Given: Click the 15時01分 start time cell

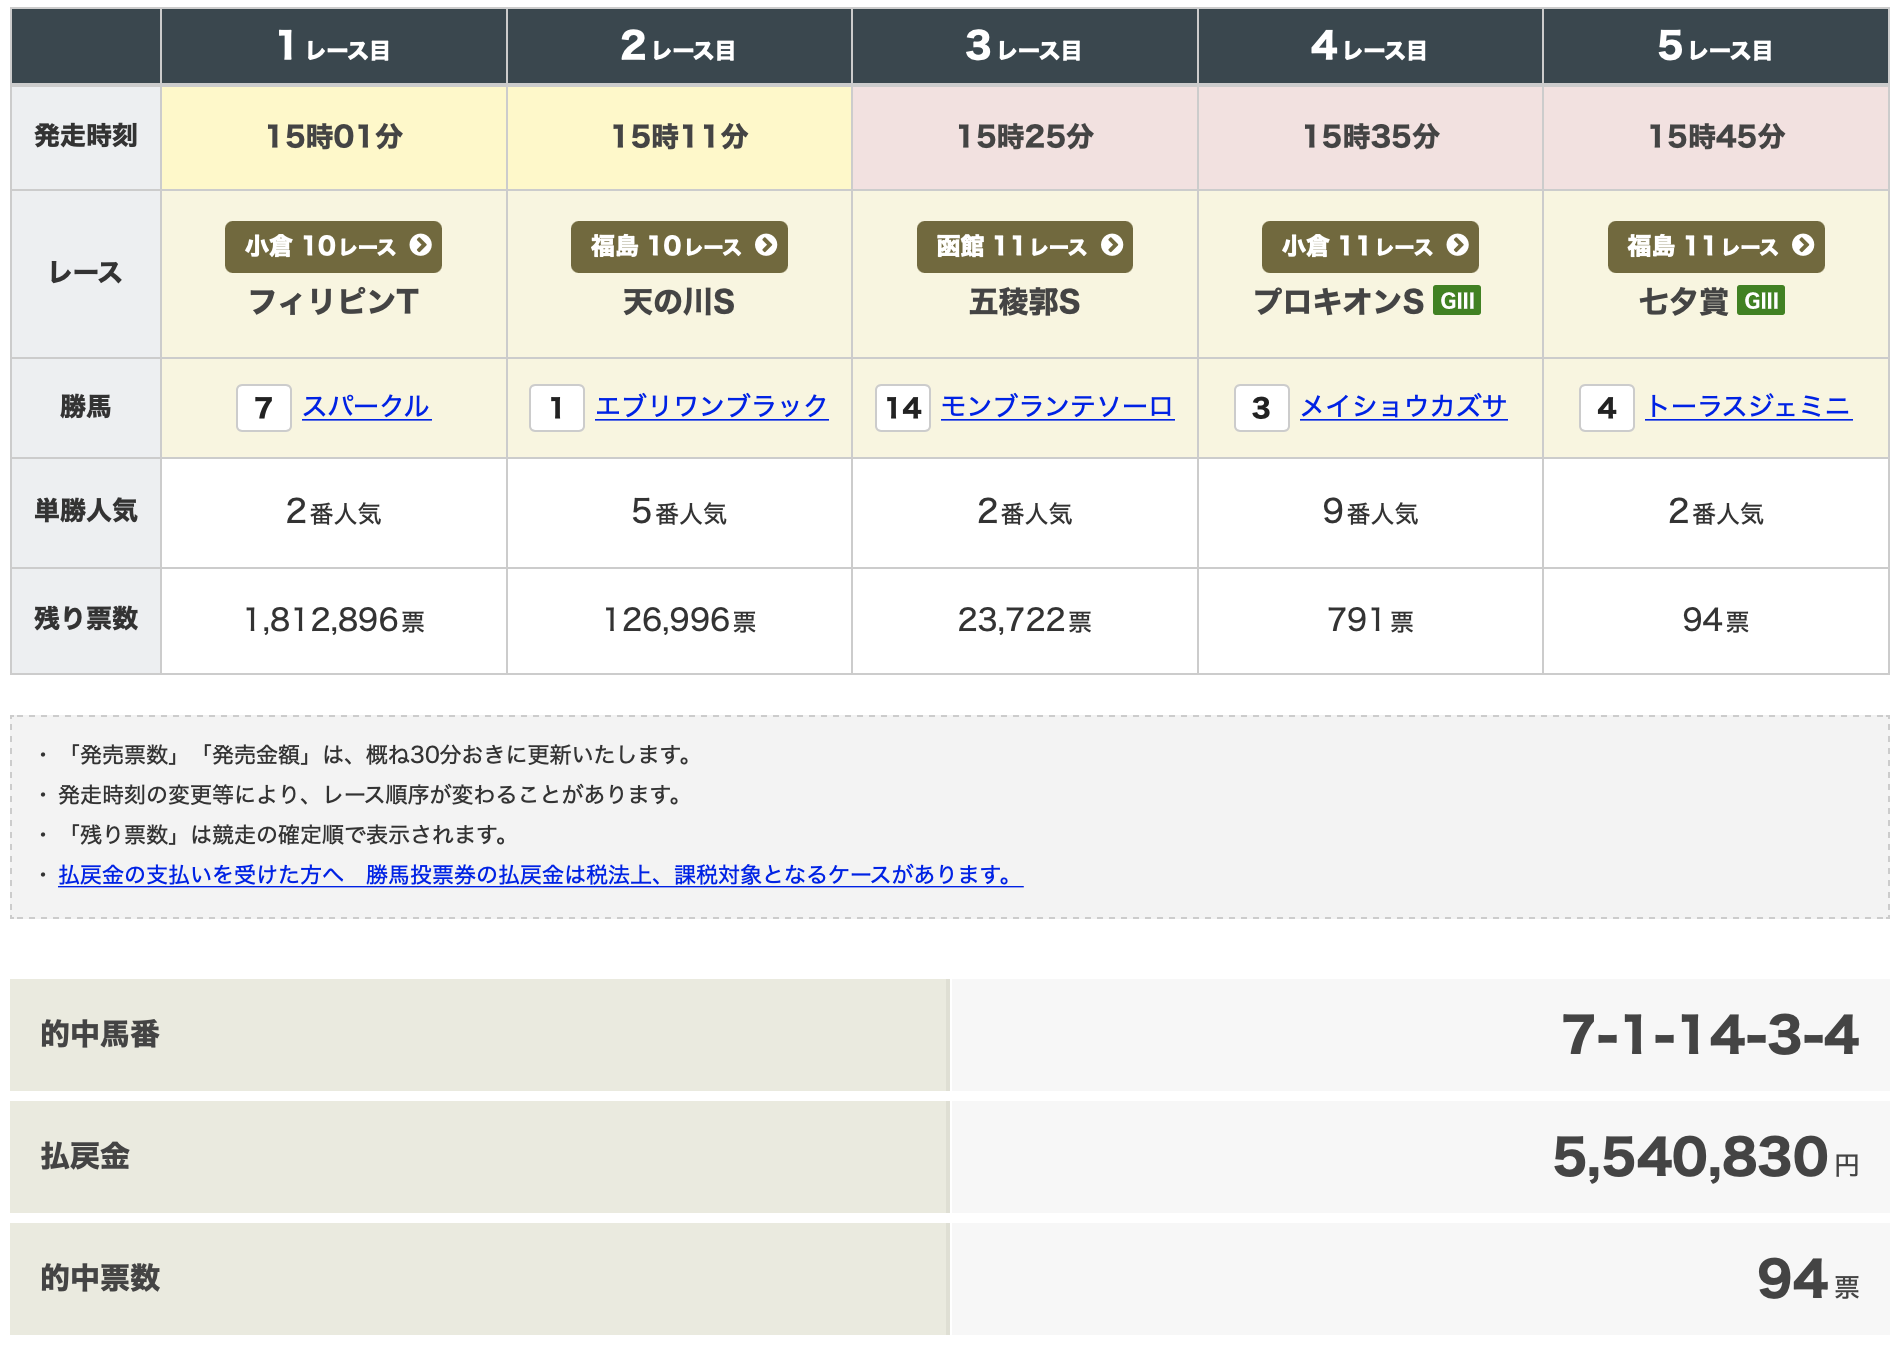Looking at the screenshot, I should click(x=334, y=137).
